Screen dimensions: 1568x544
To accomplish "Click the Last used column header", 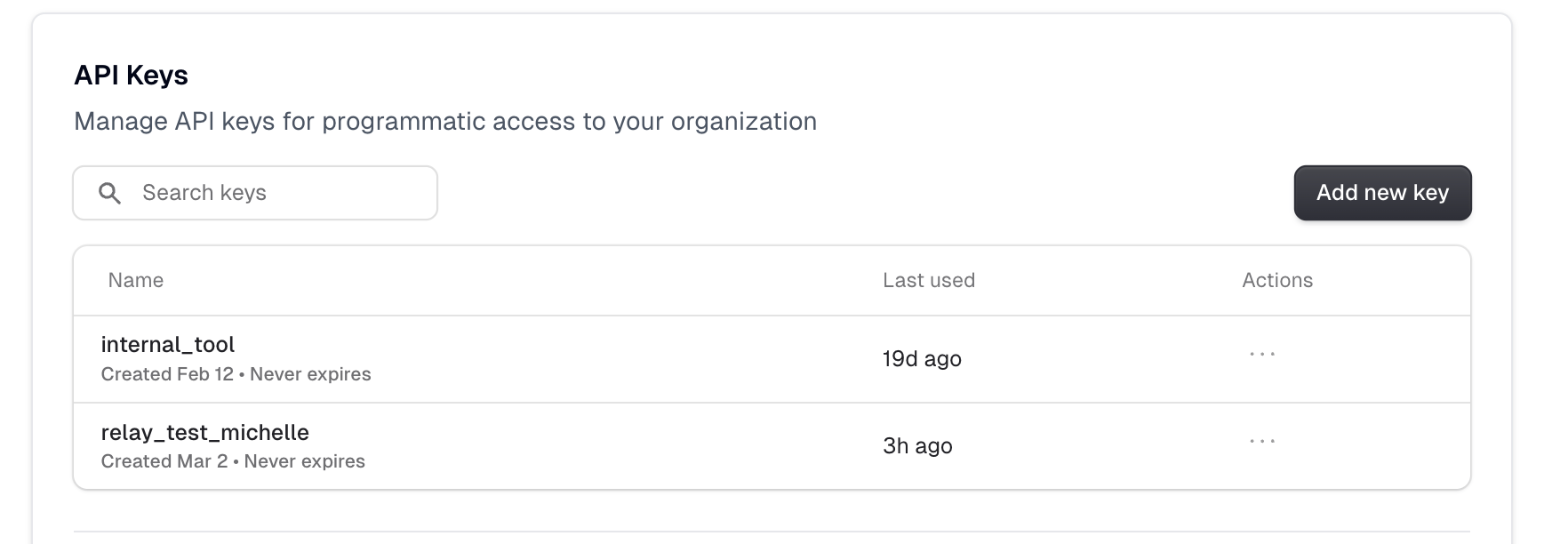I will (x=928, y=281).
